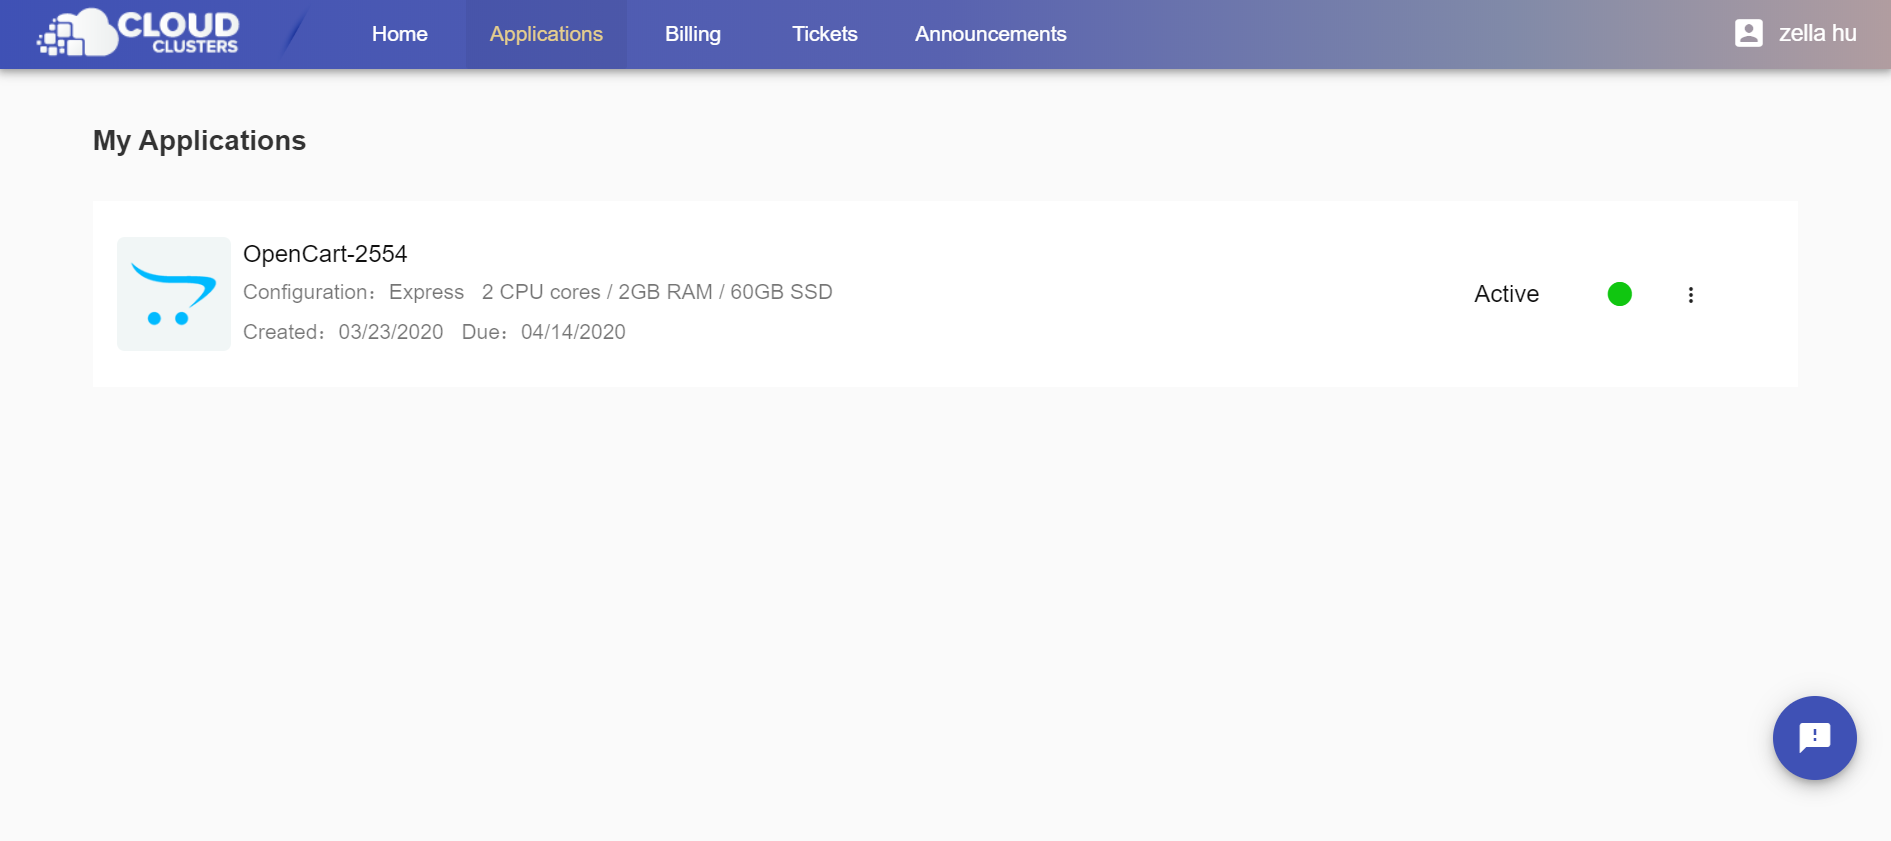Open the Tickets page
This screenshot has height=841, width=1891.
point(824,34)
